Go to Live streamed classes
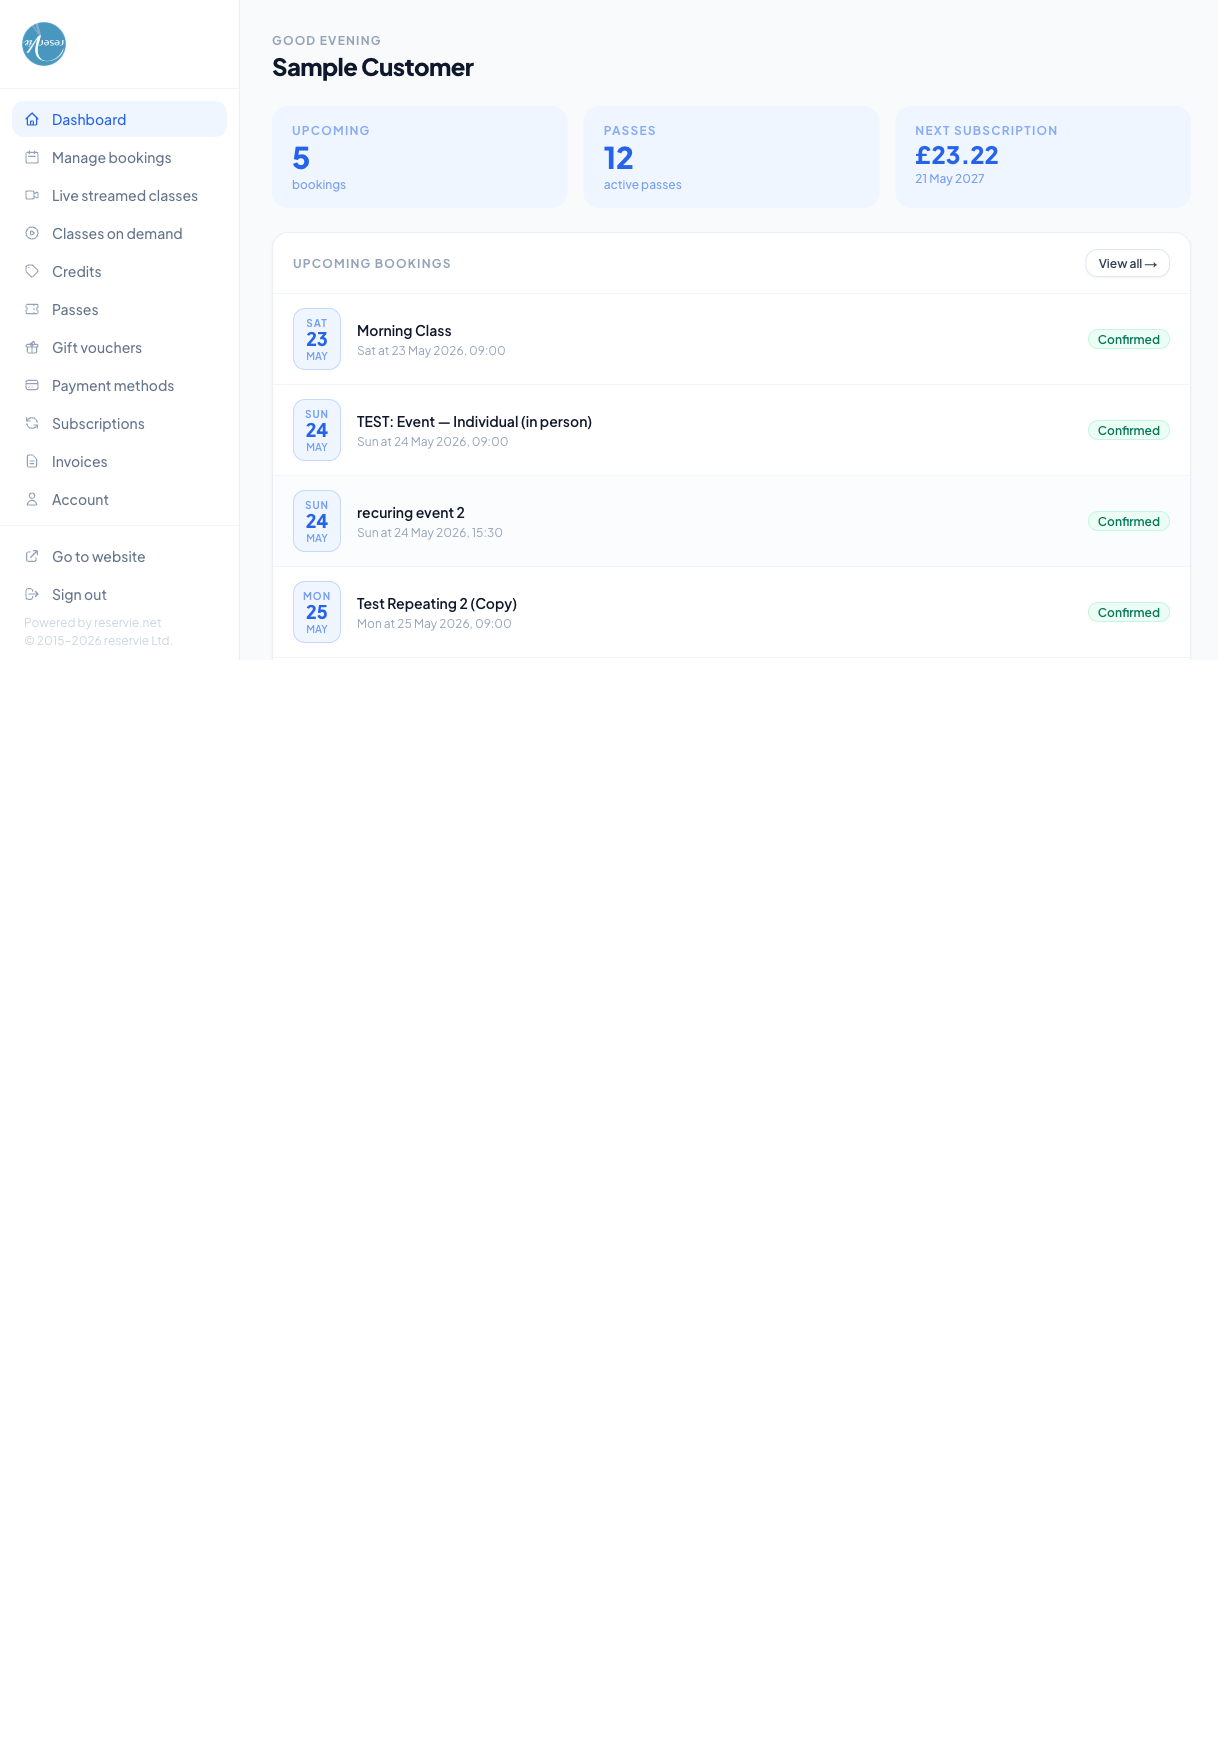The width and height of the screenshot is (1218, 1759). coord(119,195)
